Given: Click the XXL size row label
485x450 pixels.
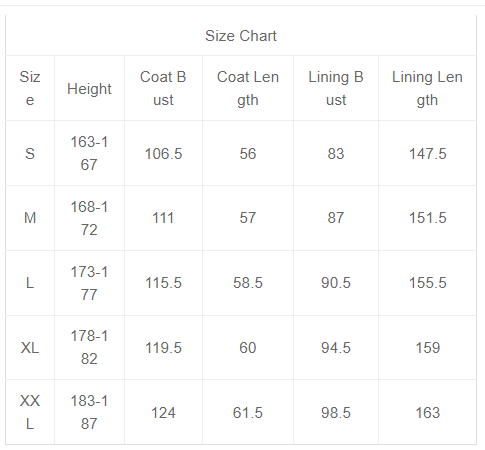Looking at the screenshot, I should 30,412.
